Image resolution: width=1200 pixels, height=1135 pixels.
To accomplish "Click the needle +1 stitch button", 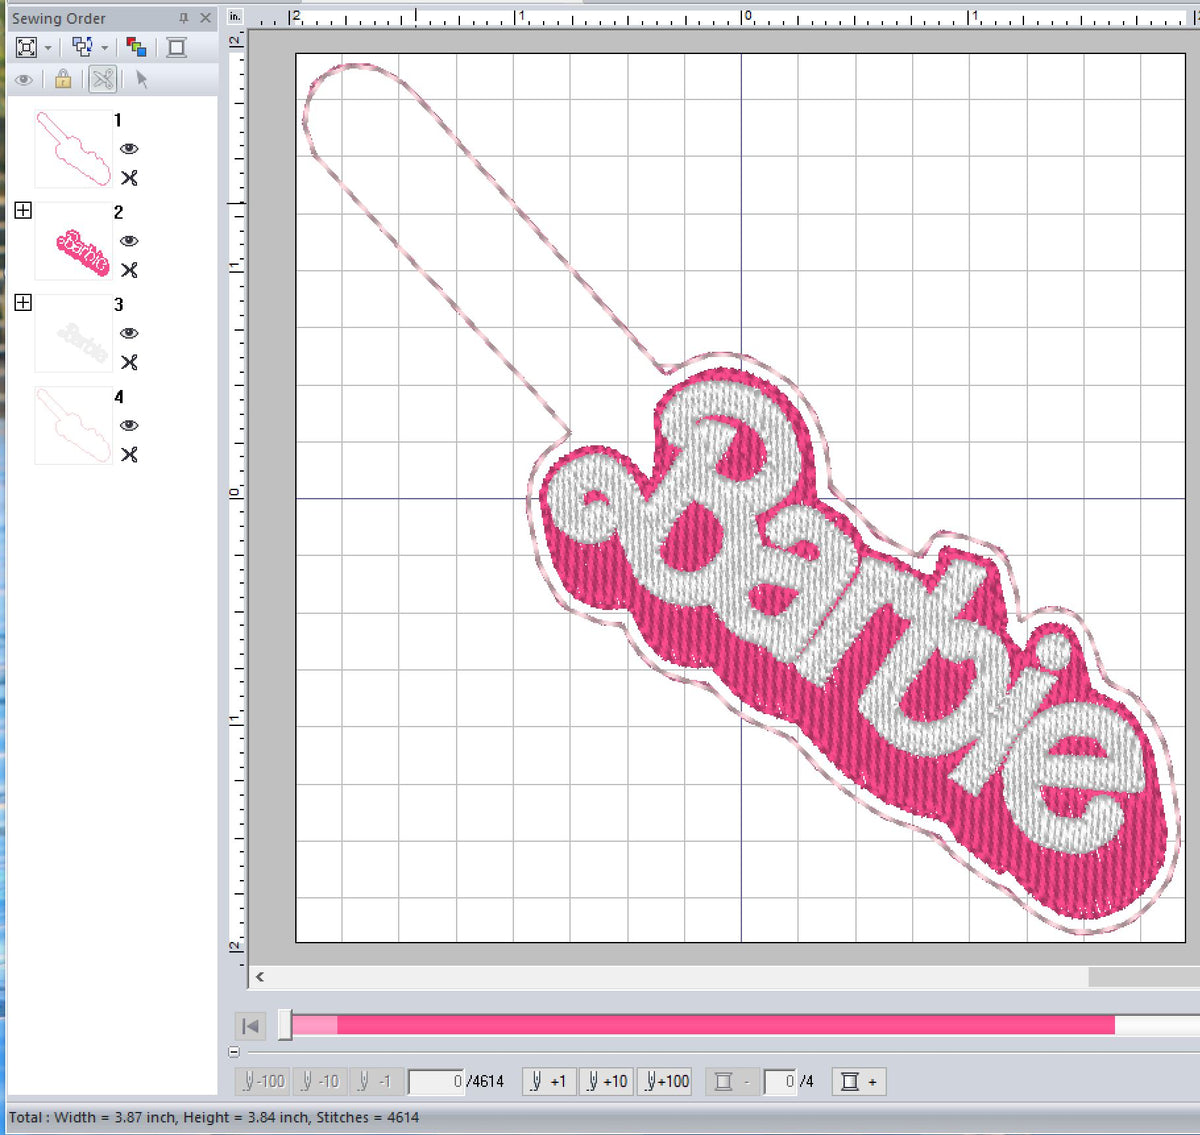I will [549, 1081].
